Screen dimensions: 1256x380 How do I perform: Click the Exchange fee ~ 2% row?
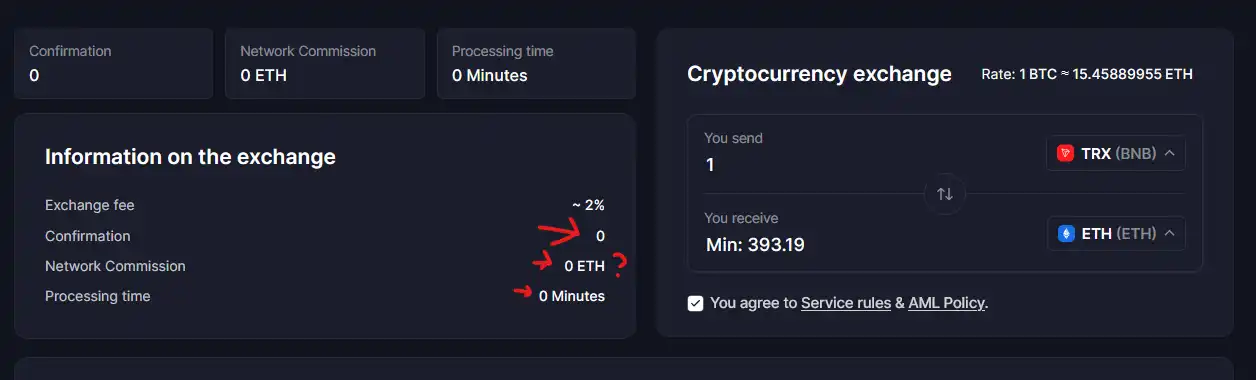tap(325, 205)
